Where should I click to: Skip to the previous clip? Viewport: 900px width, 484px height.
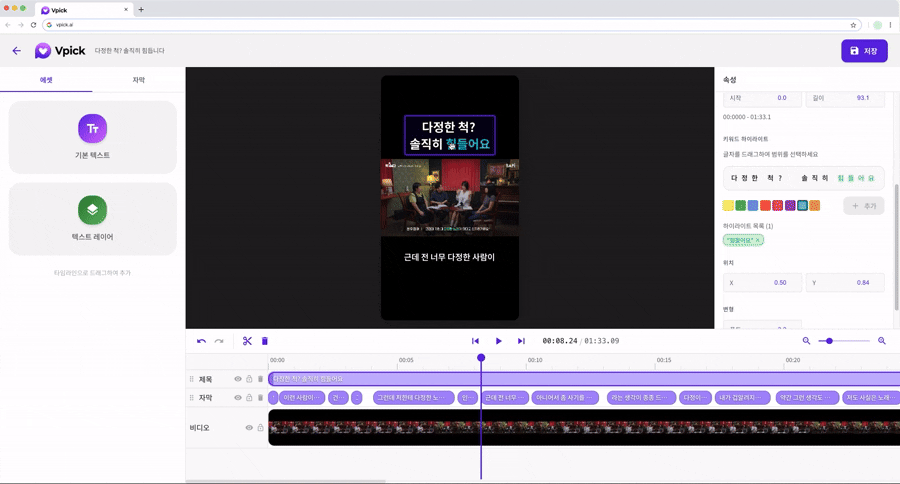click(476, 341)
